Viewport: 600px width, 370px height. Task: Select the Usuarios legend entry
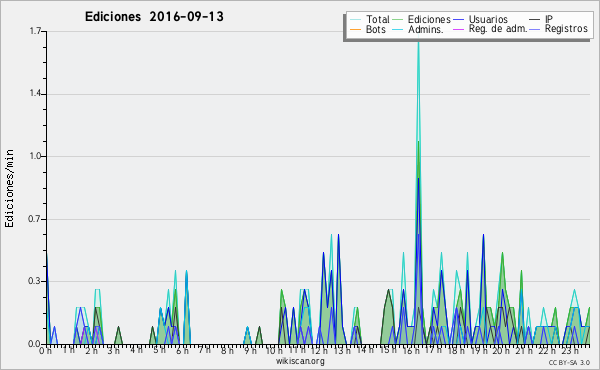point(488,19)
